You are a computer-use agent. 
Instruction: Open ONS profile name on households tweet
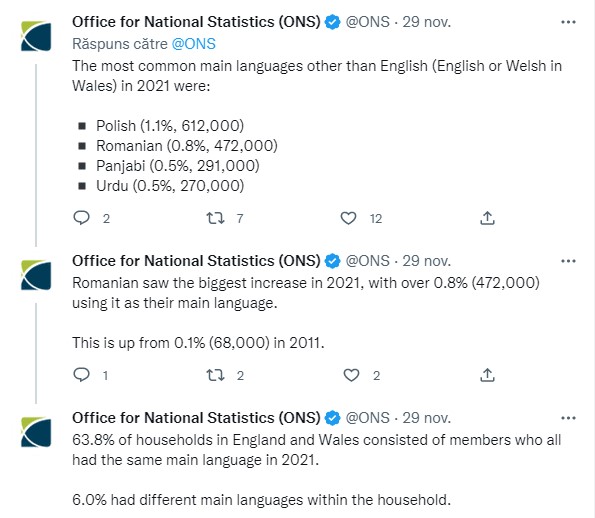pyautogui.click(x=196, y=418)
